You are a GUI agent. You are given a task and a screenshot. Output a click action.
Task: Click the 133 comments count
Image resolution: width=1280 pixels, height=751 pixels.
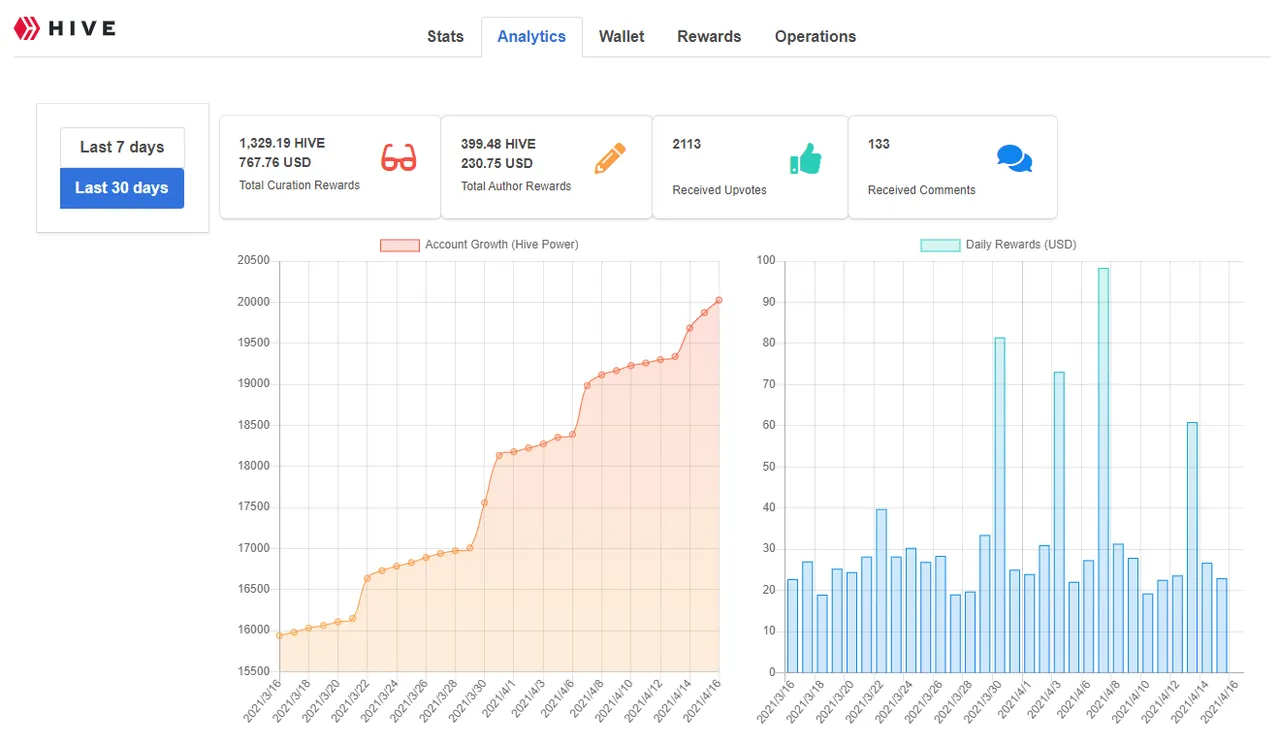pos(879,144)
